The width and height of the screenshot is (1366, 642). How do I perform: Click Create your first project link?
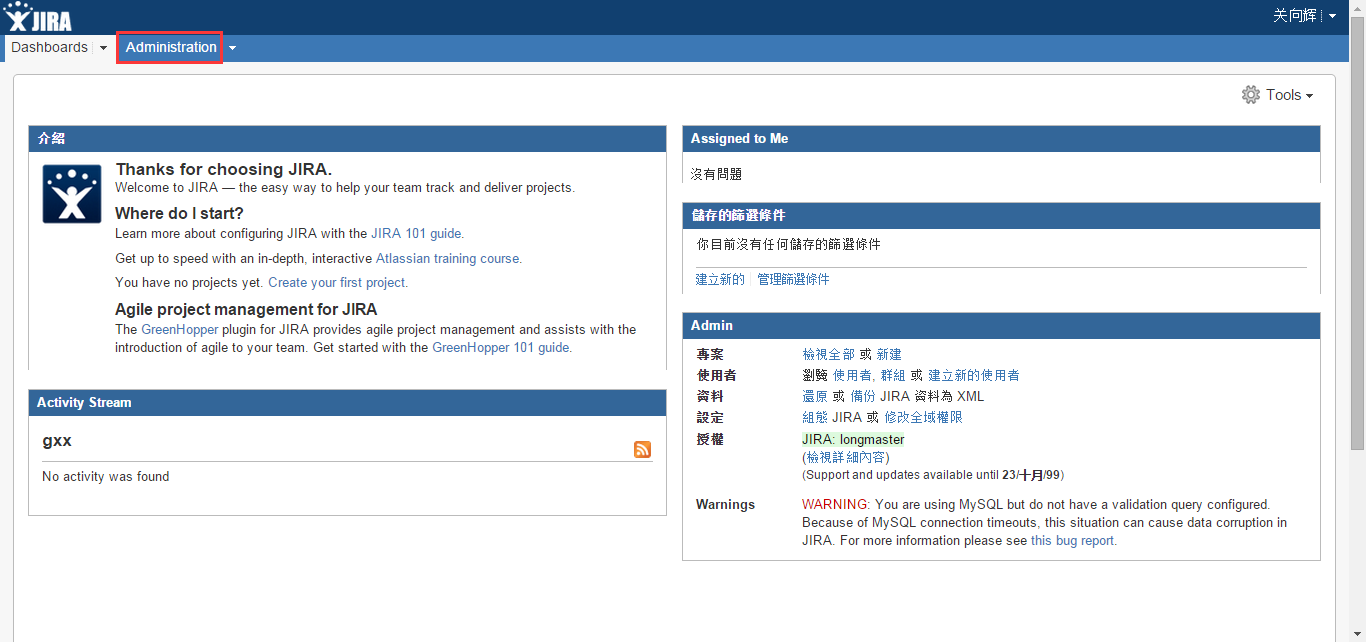[x=337, y=282]
